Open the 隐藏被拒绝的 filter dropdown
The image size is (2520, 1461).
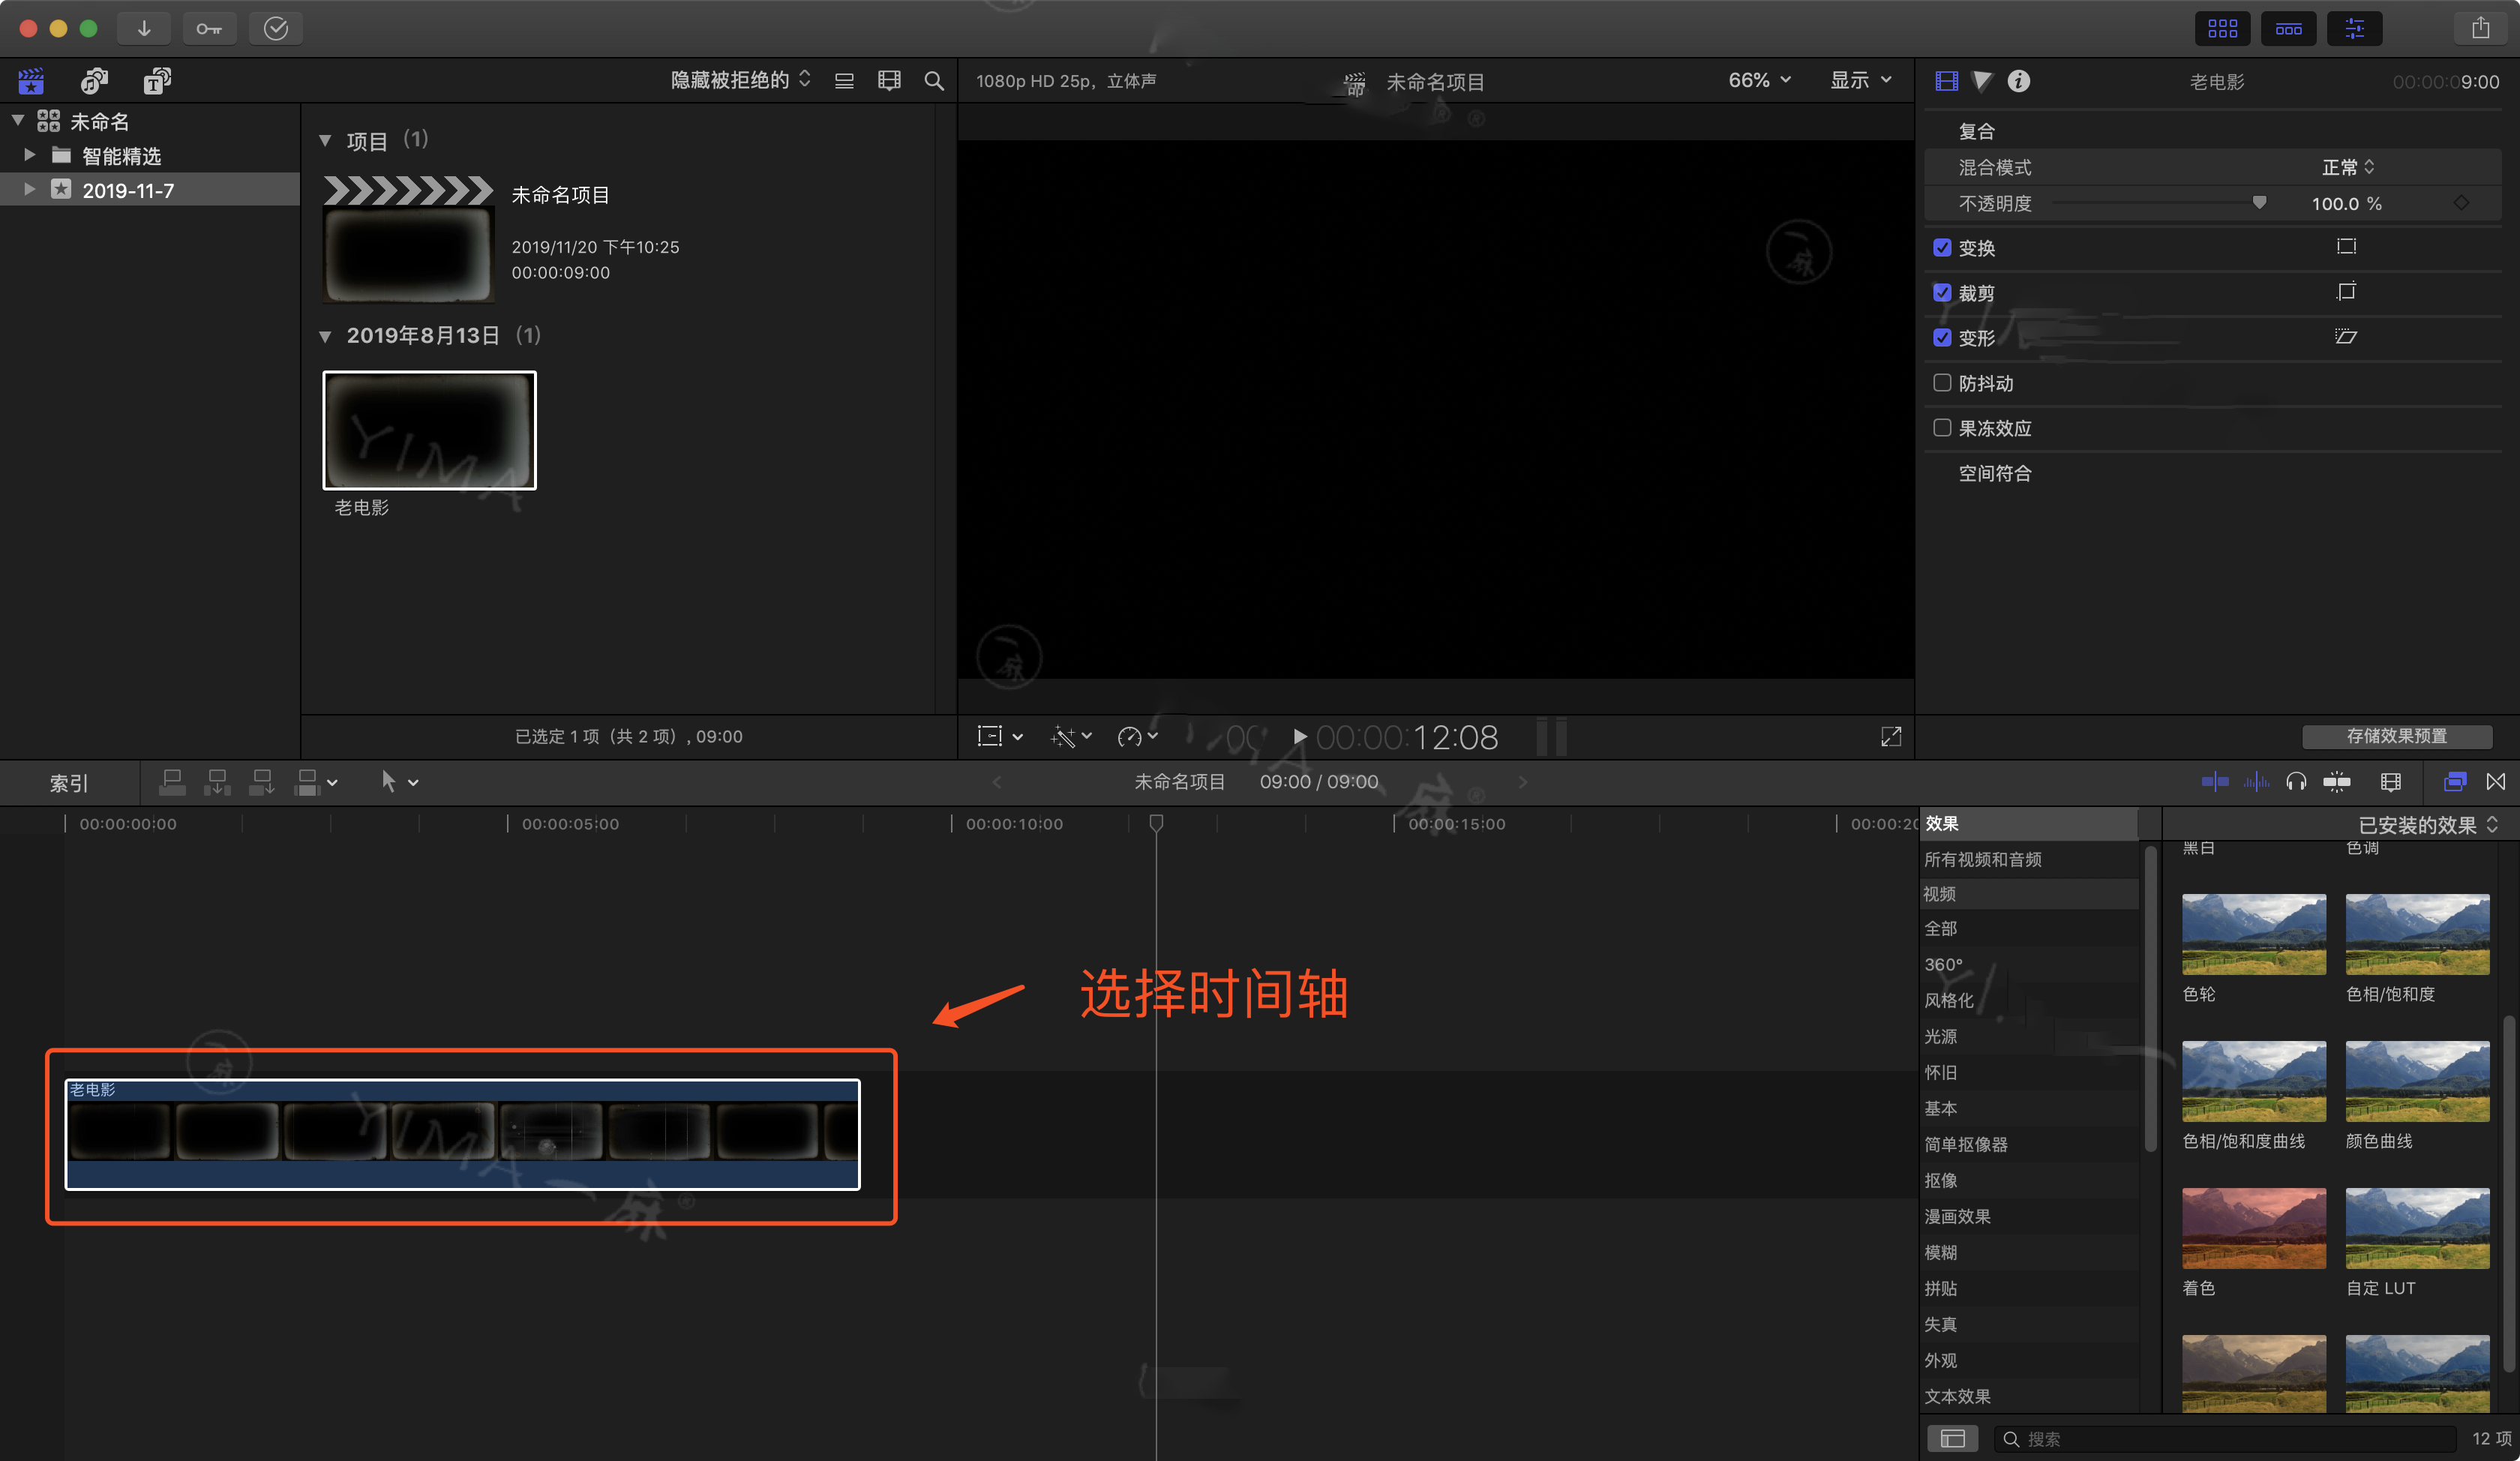pos(740,80)
